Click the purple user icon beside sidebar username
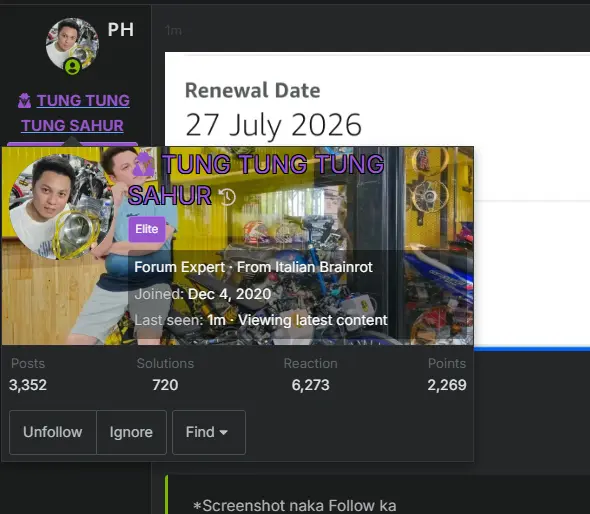 point(24,100)
